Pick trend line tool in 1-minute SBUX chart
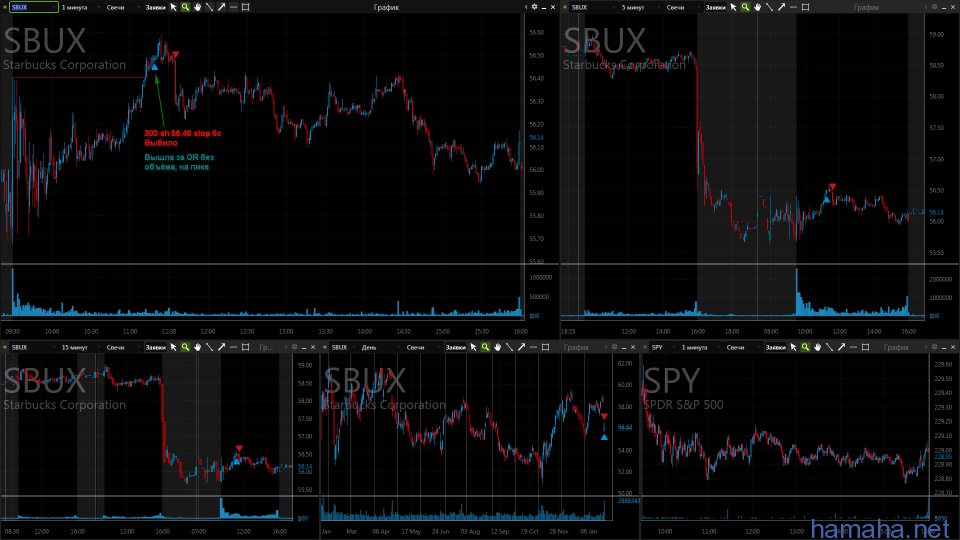This screenshot has height=540, width=960. [x=209, y=7]
